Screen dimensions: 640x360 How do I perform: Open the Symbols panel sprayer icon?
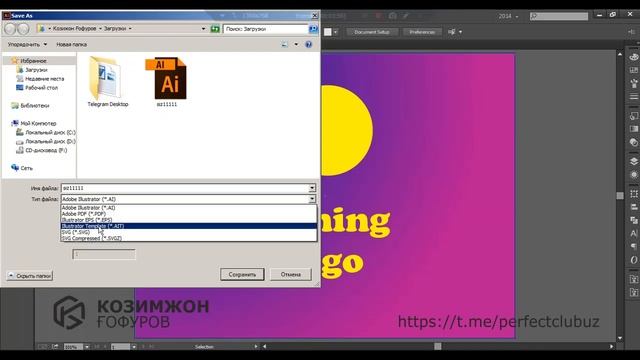coord(633,84)
